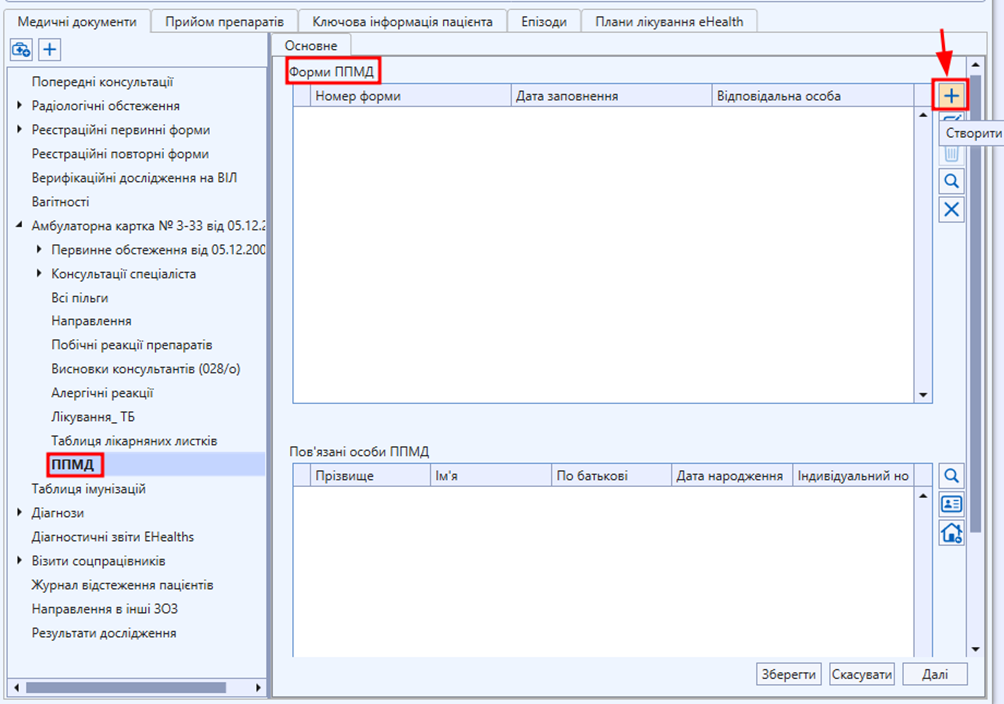1004x704 pixels.
Task: Click the medical kit icon above the tree
Action: point(21,49)
